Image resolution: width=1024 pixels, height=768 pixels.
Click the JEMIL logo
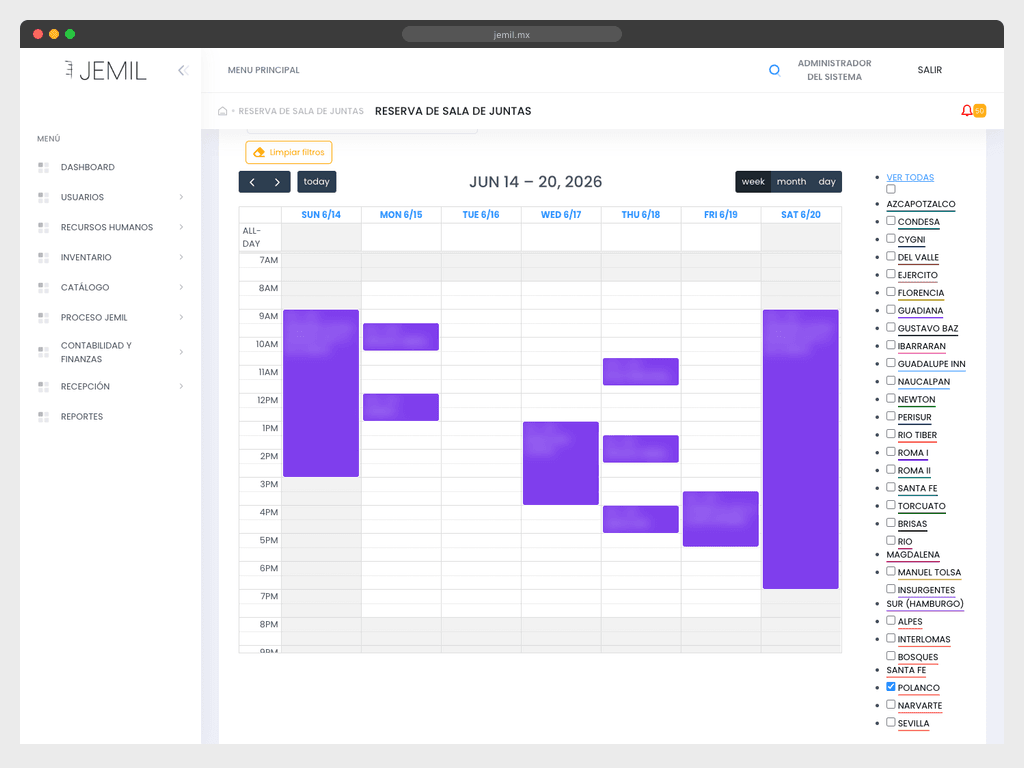point(106,71)
